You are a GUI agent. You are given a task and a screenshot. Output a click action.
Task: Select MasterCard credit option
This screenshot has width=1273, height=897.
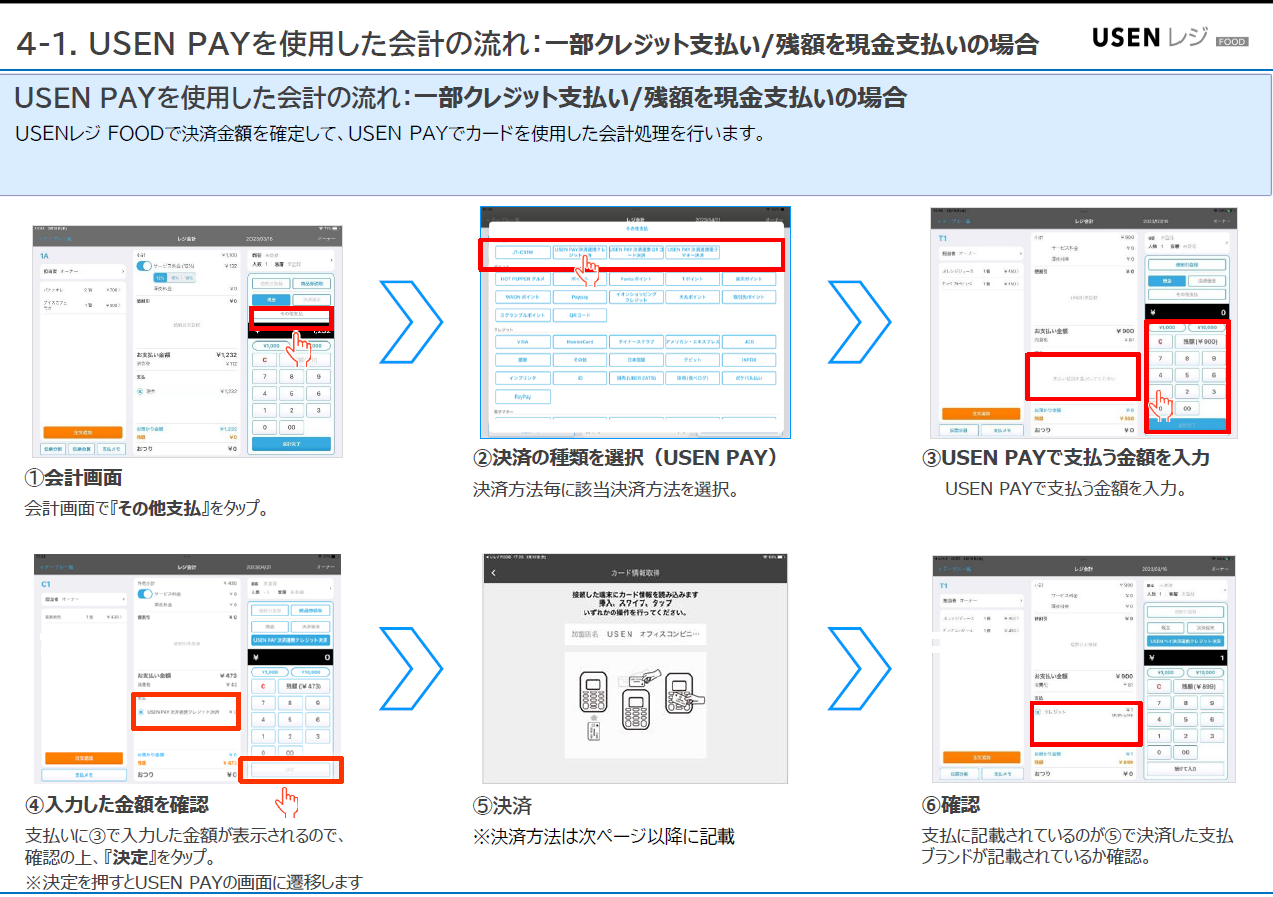point(580,342)
